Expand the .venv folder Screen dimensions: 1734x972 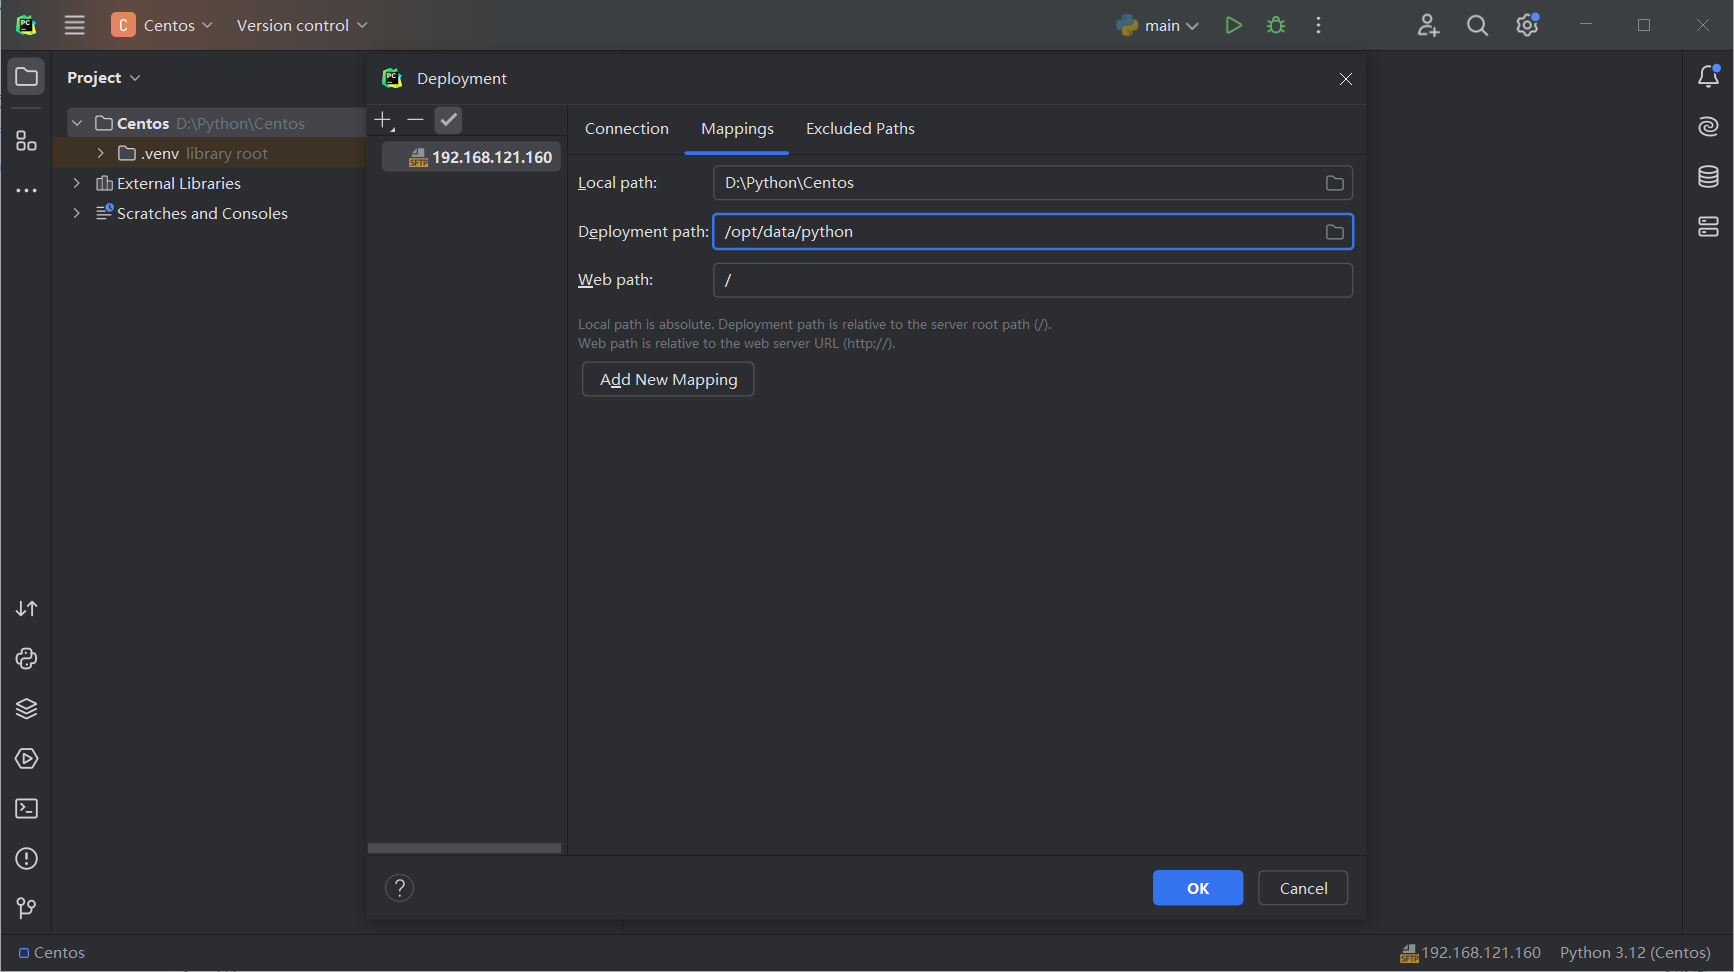[100, 153]
